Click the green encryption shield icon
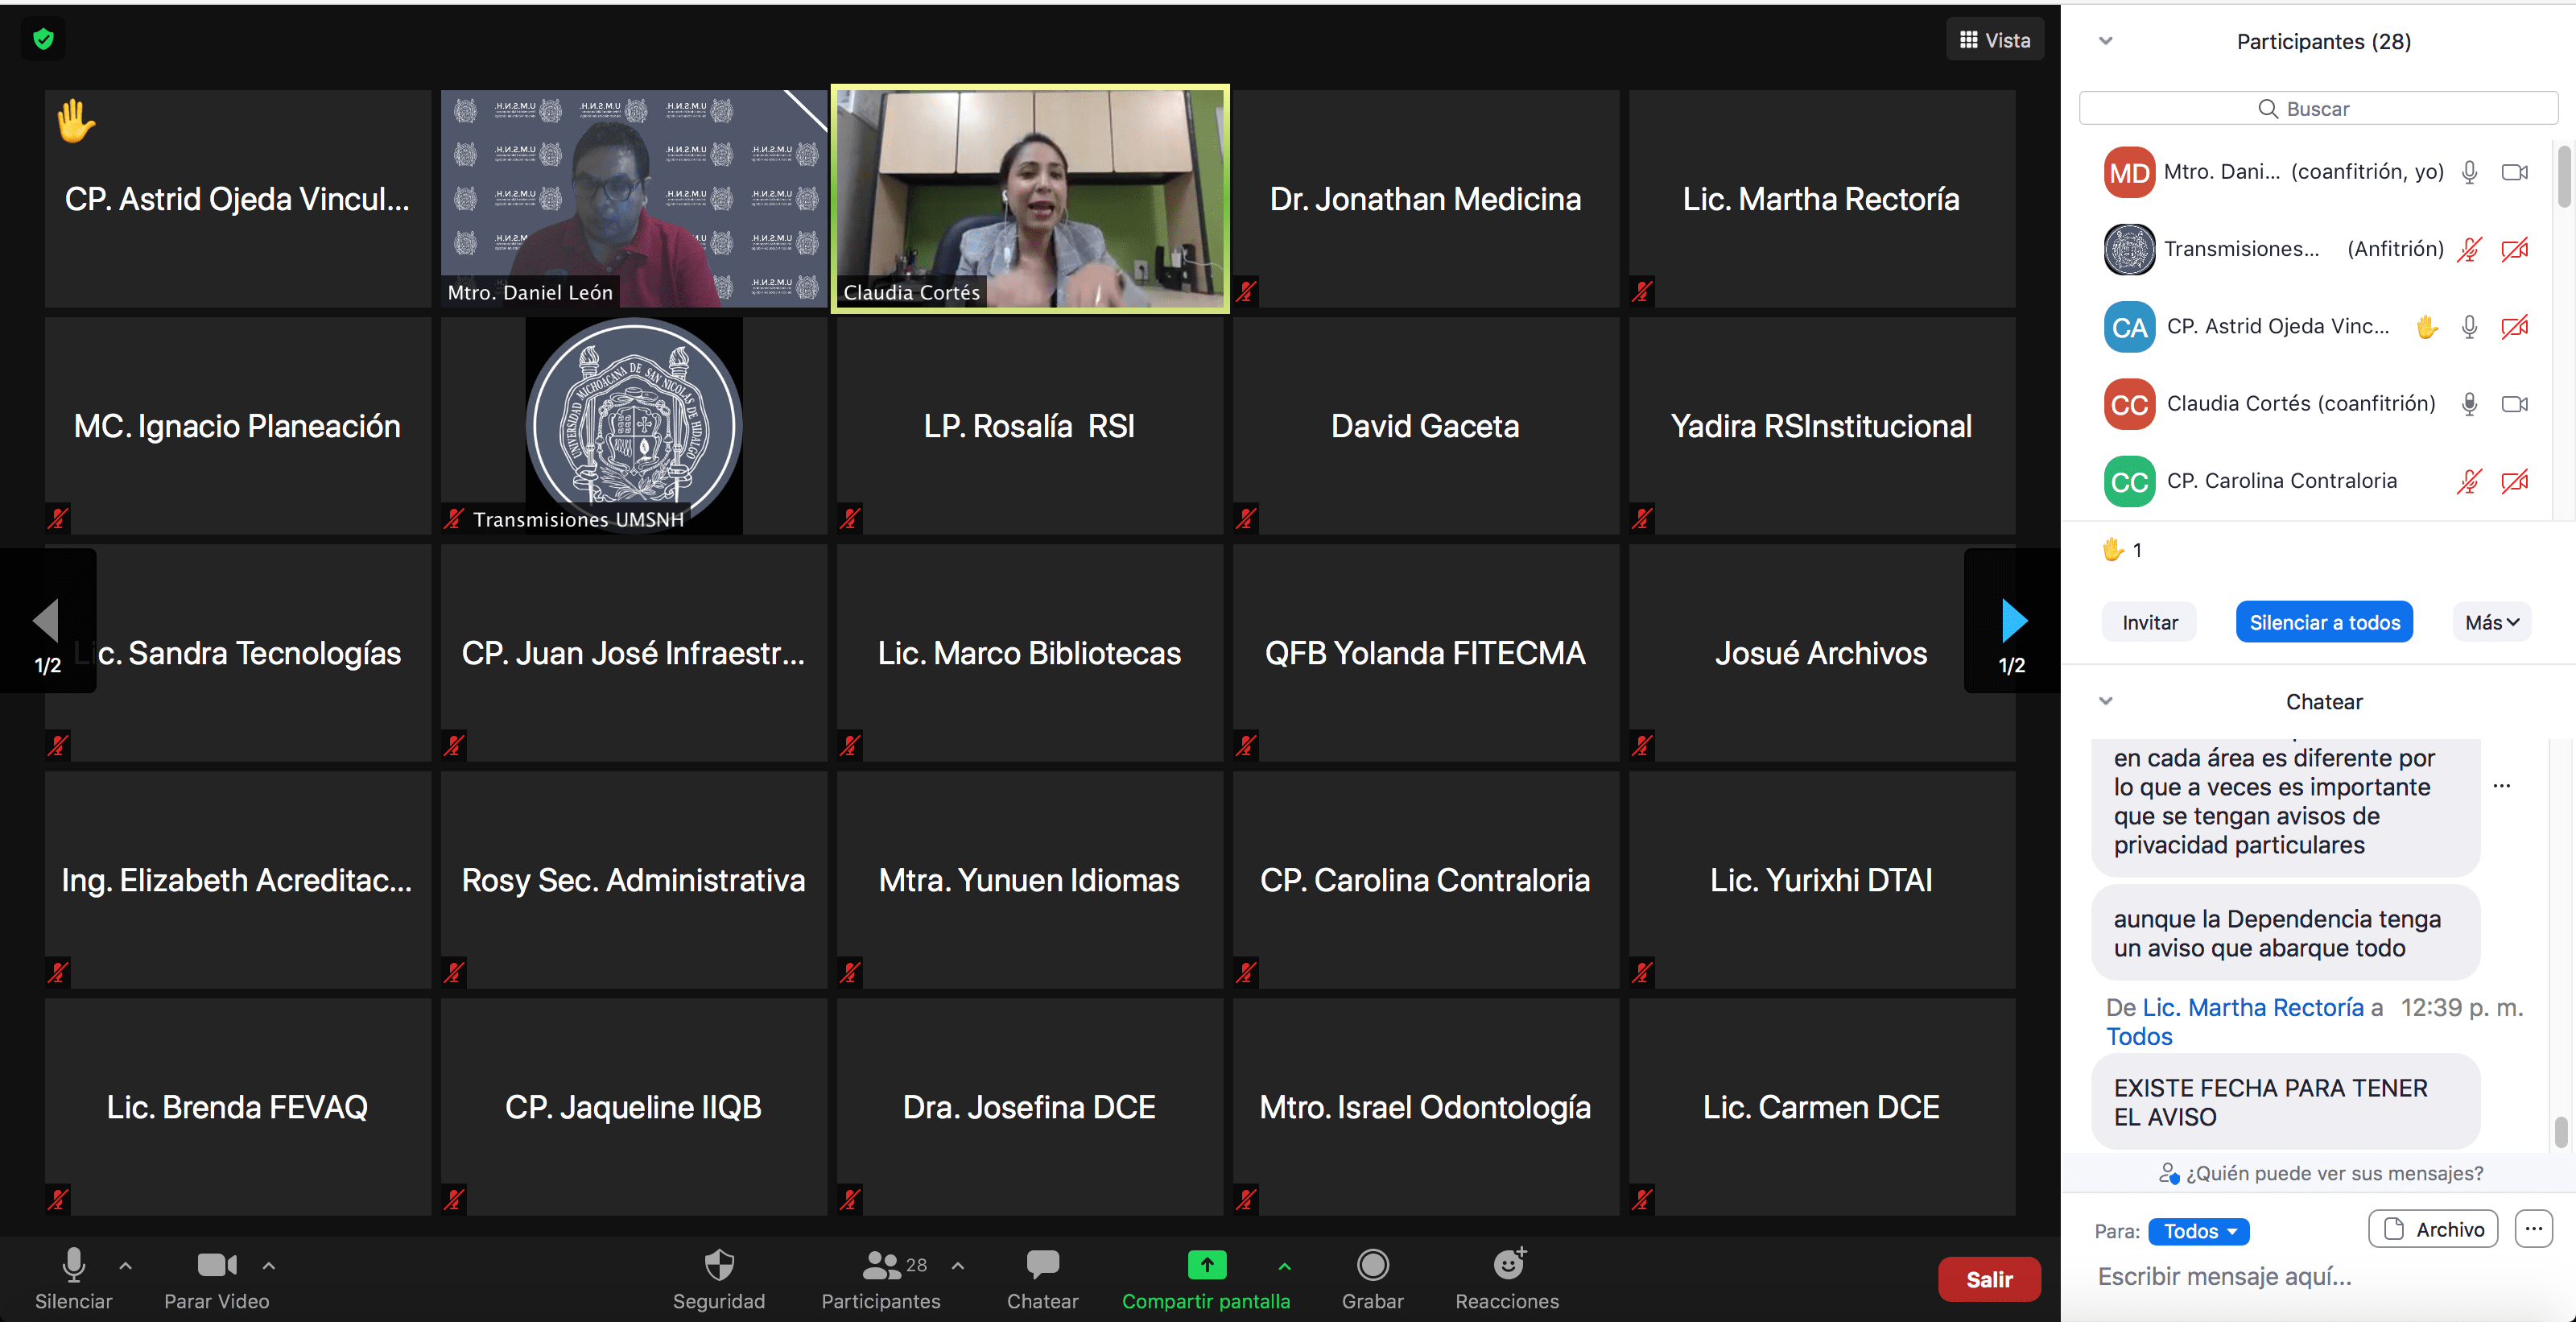This screenshot has width=2576, height=1322. click(43, 39)
